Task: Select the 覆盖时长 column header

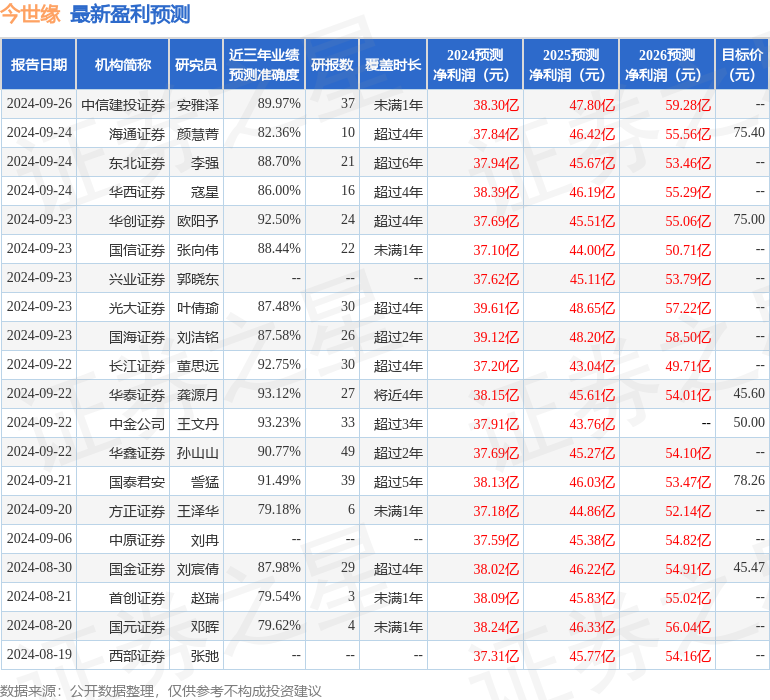Action: (393, 64)
